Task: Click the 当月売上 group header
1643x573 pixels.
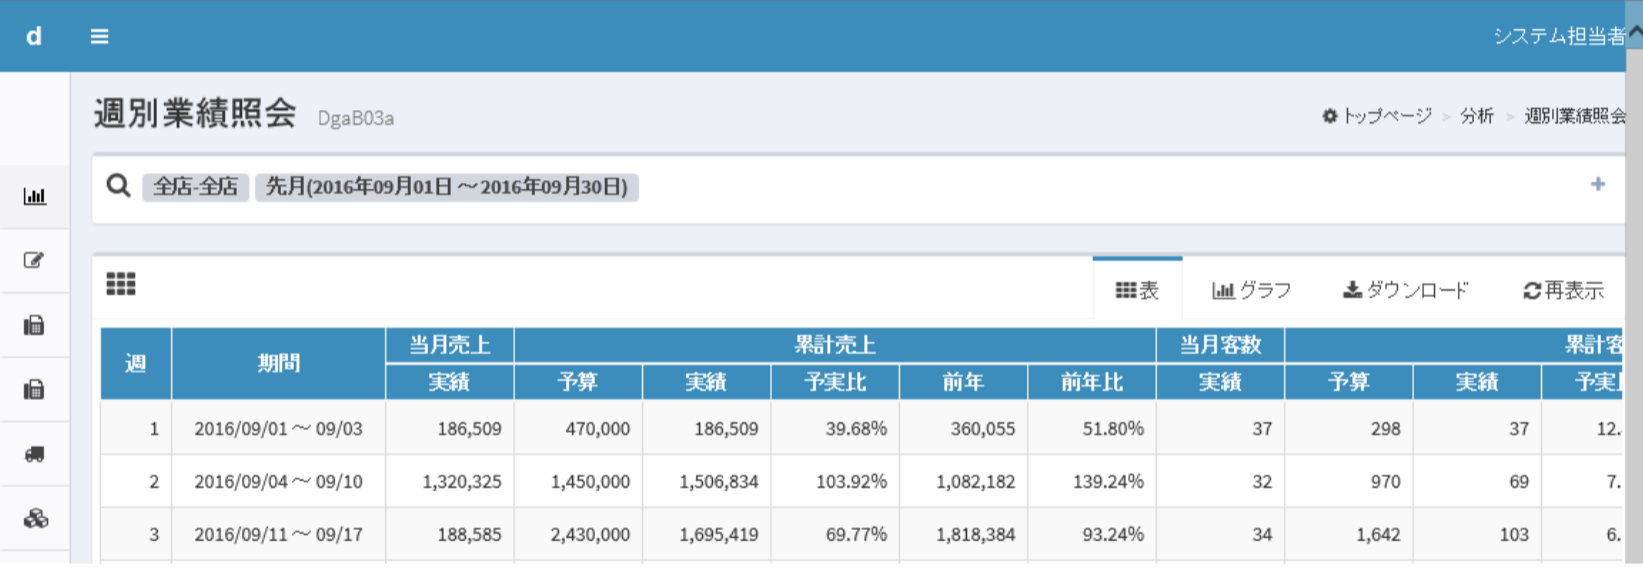Action: click(450, 345)
